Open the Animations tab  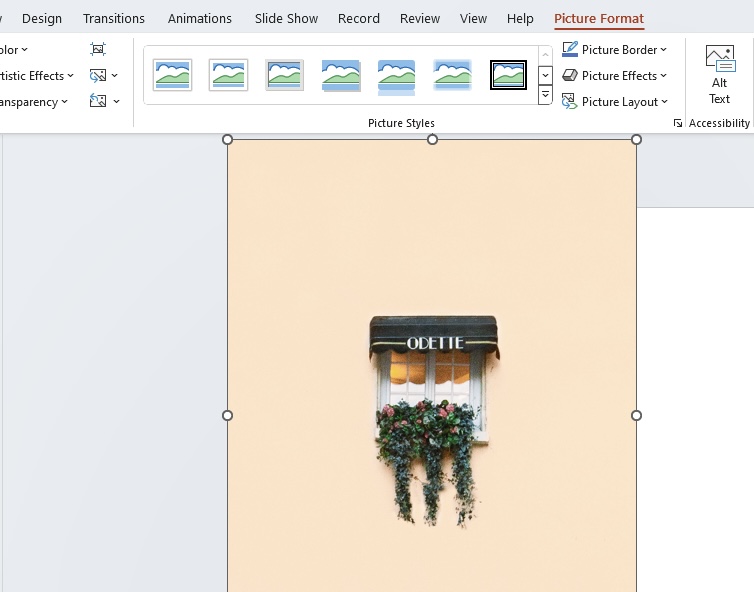pos(200,18)
